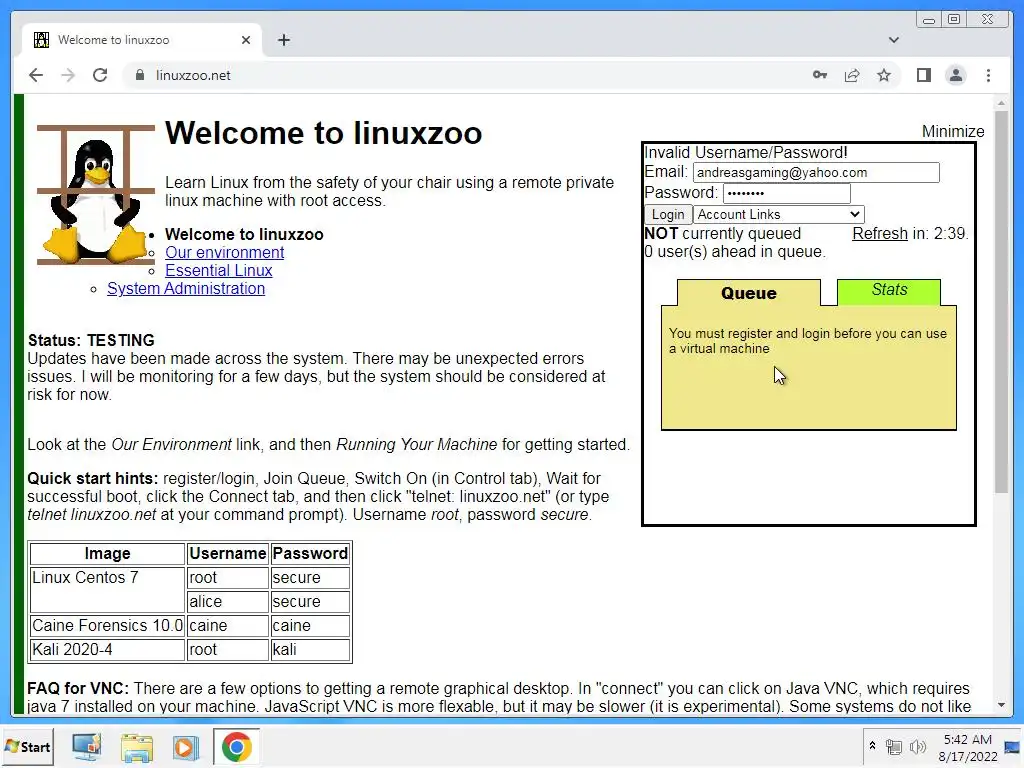Open a new tab with plus button
The width and height of the screenshot is (1024, 768).
click(x=283, y=40)
